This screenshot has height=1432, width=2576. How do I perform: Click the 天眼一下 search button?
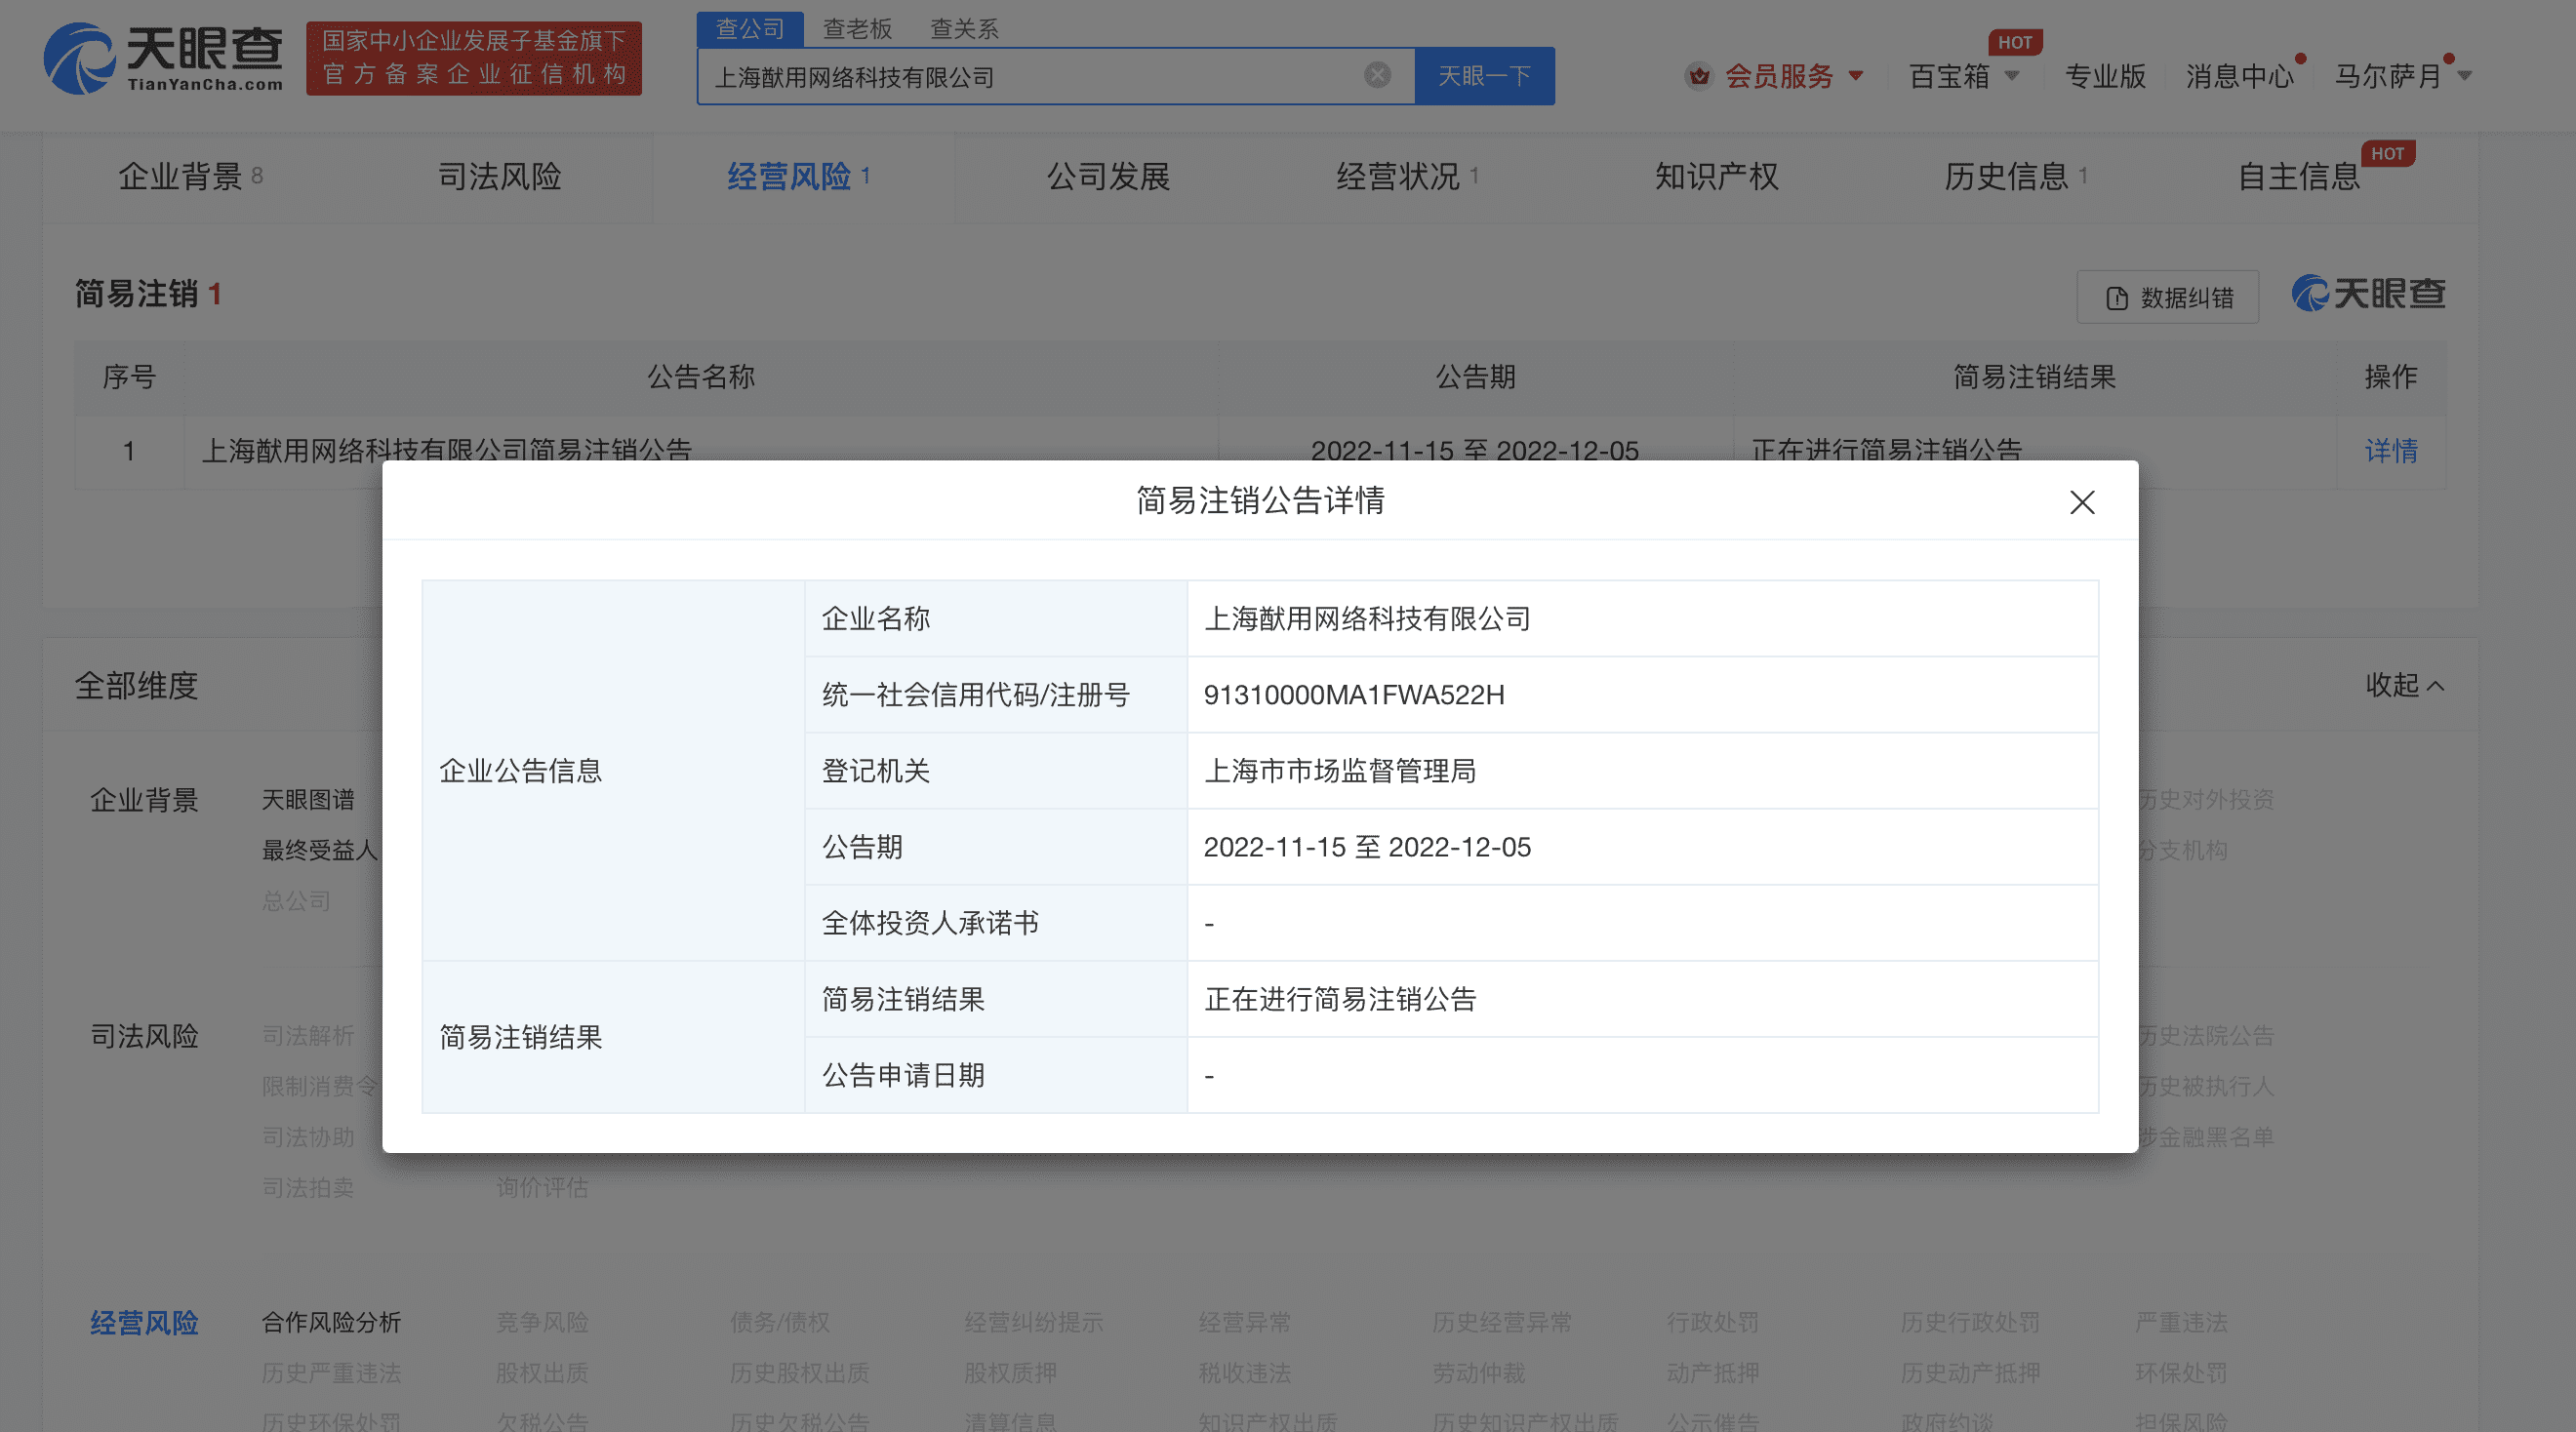coord(1484,76)
